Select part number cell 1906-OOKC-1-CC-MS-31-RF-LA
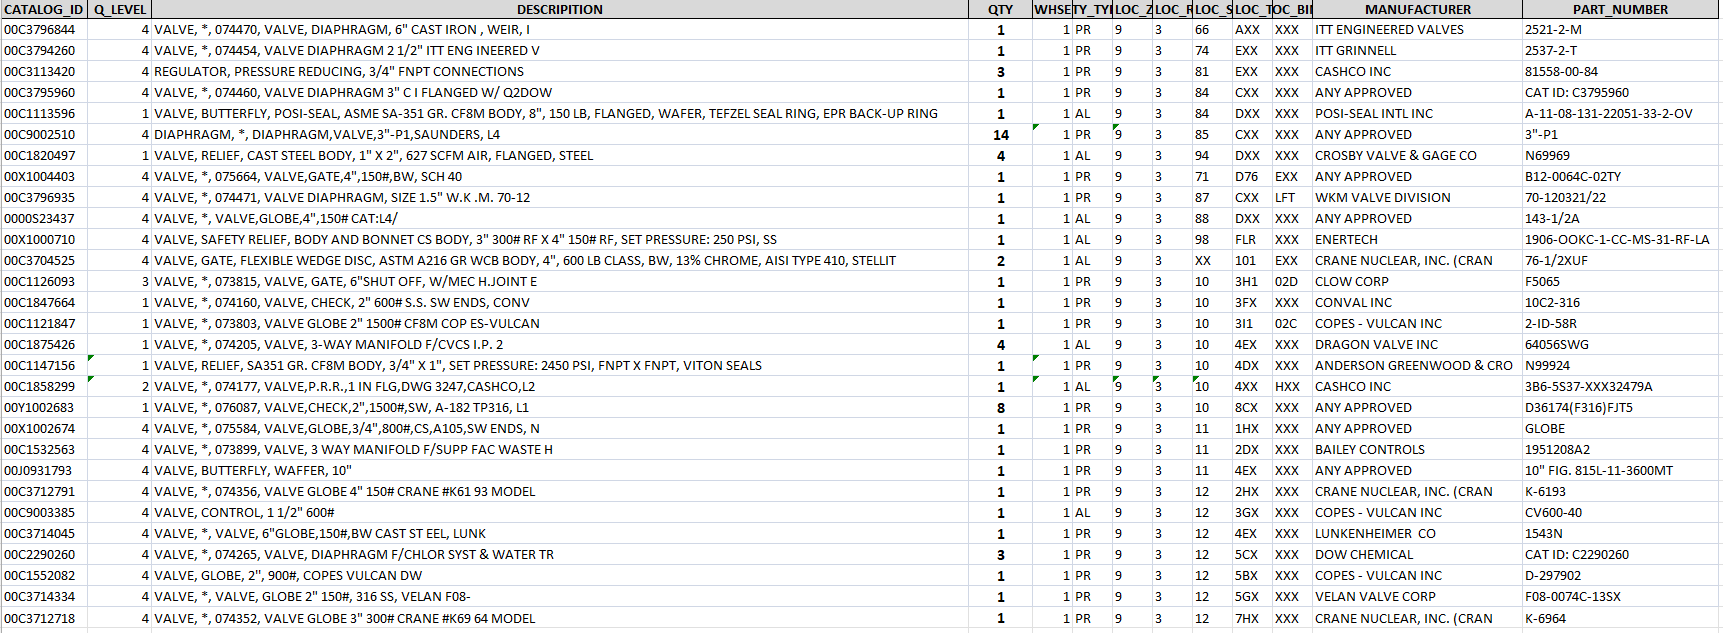Image resolution: width=1723 pixels, height=633 pixels. click(x=1620, y=240)
